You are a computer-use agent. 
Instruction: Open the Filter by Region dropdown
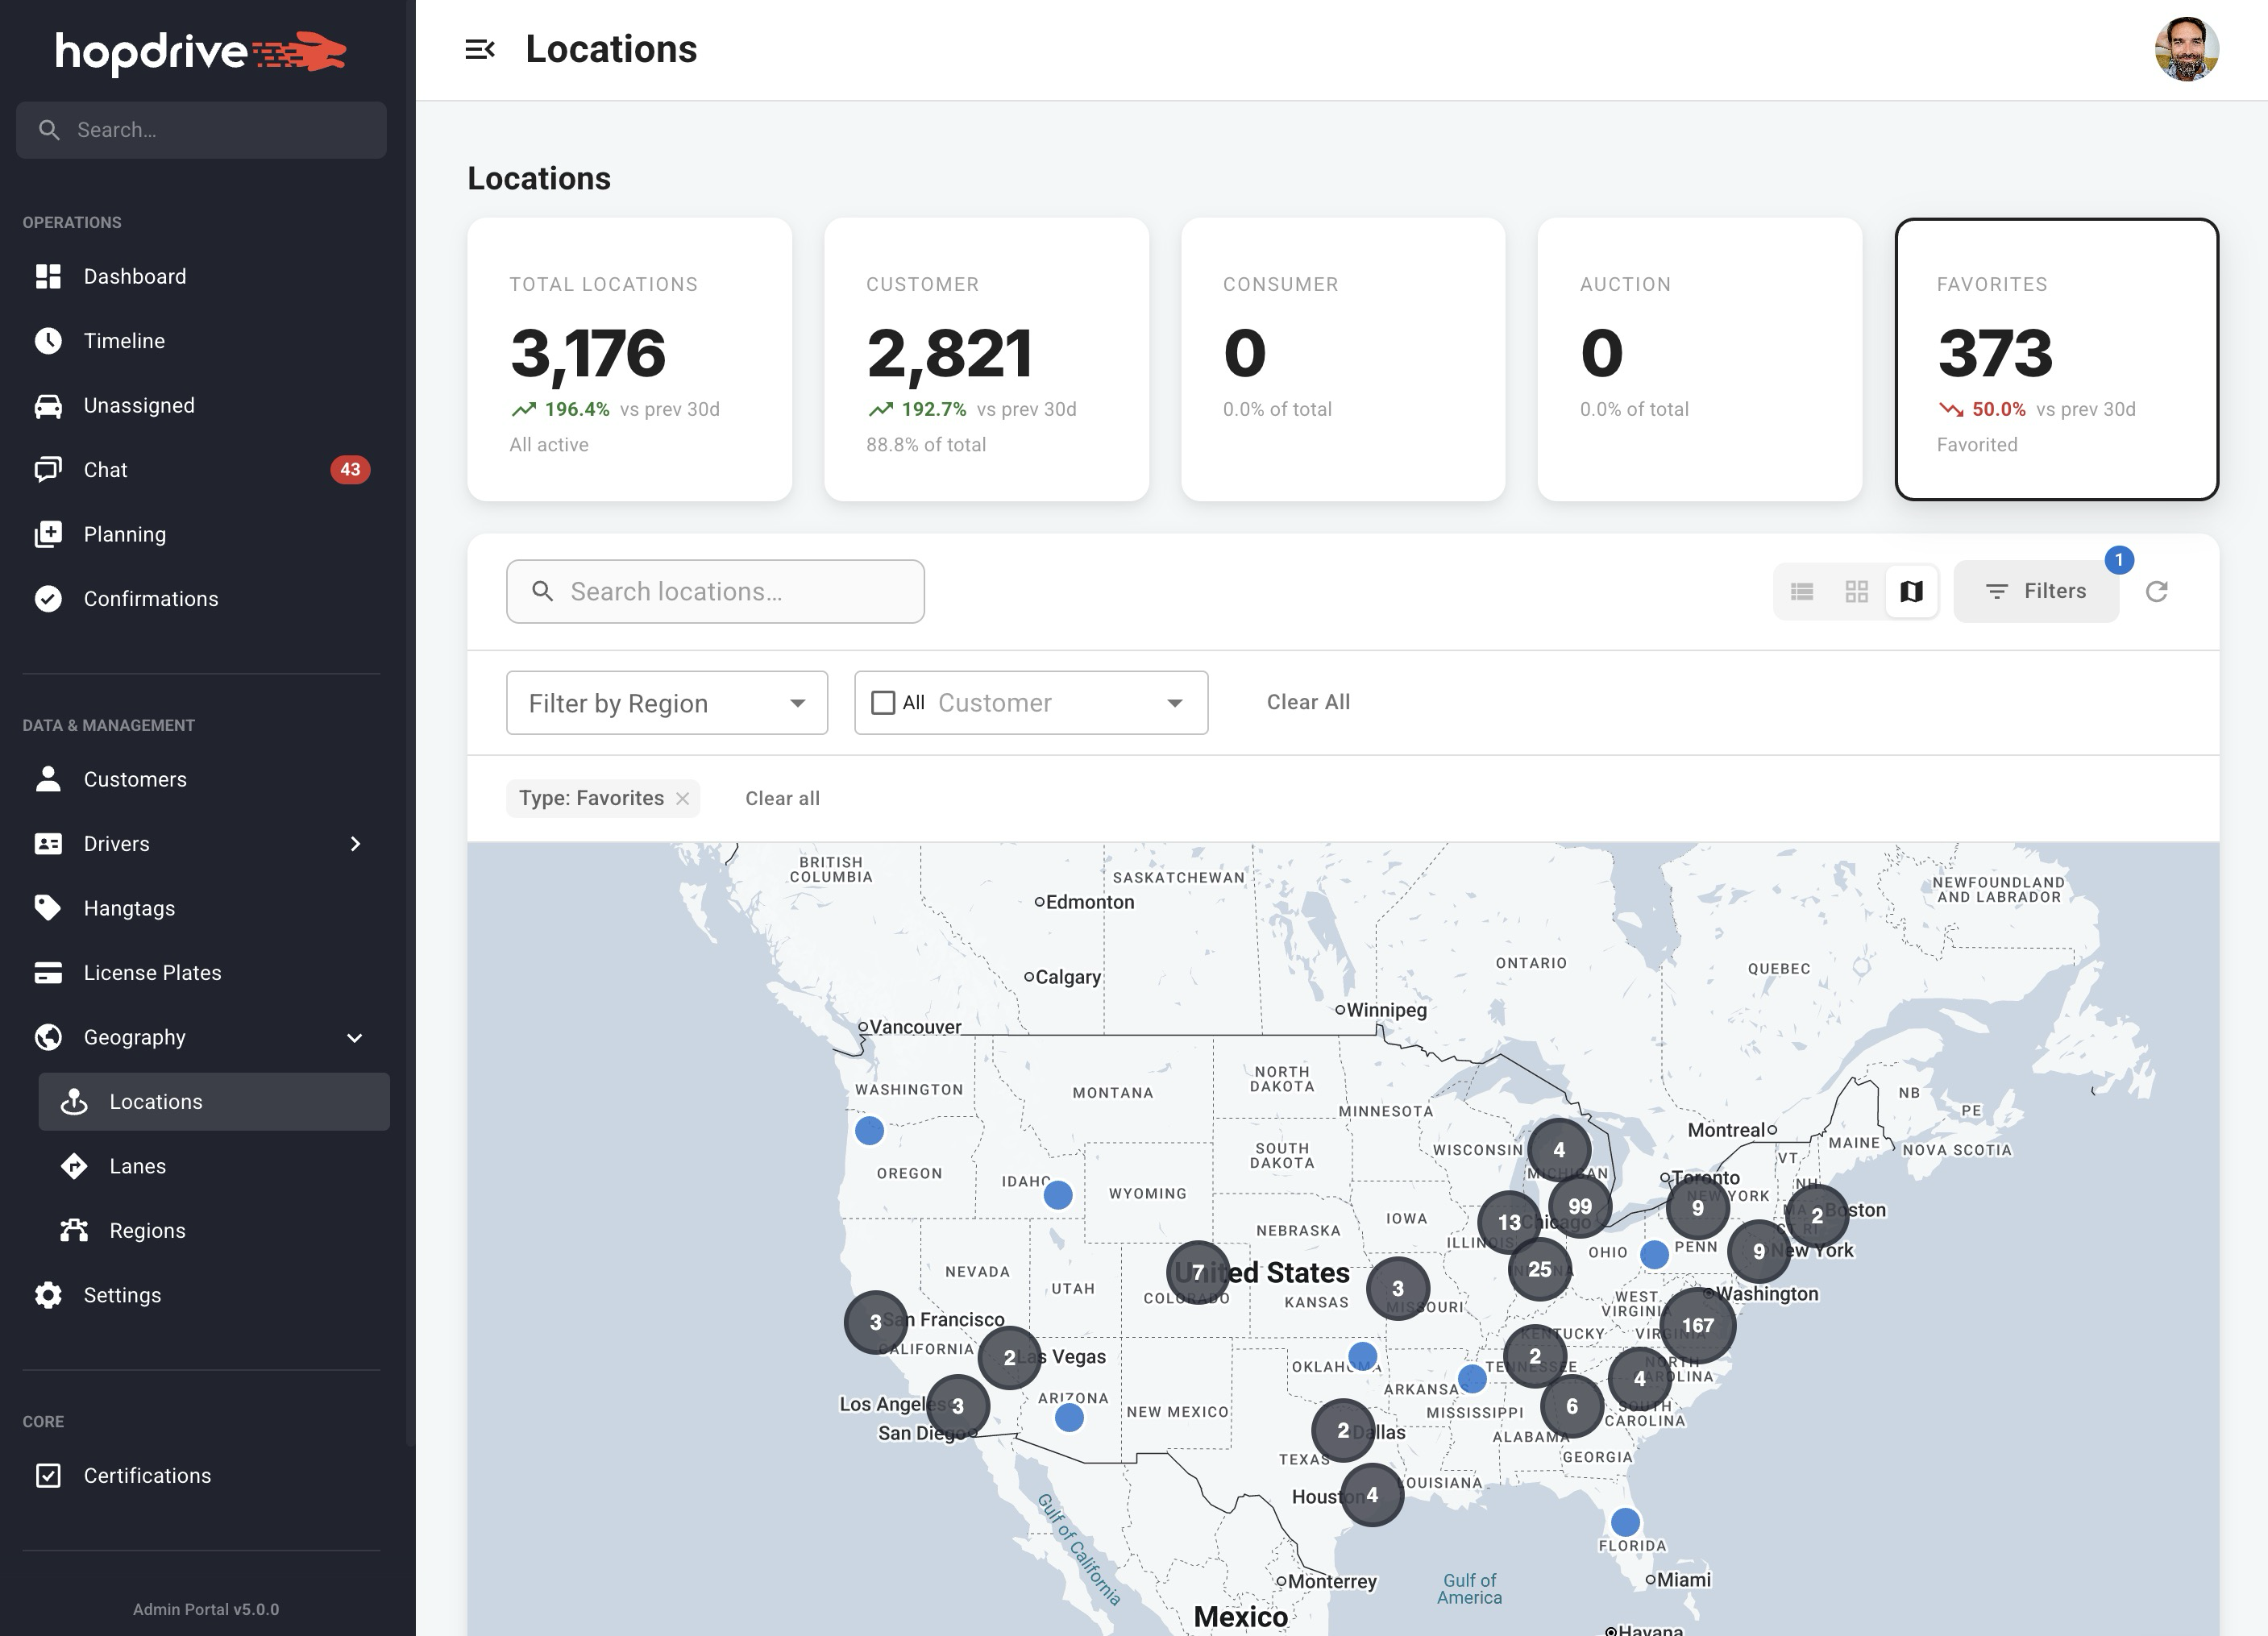666,703
